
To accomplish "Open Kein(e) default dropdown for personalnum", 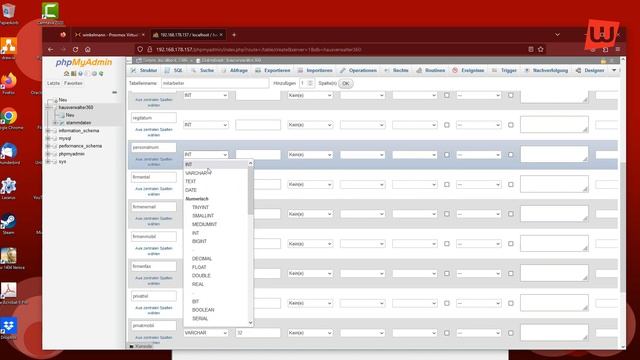I will click(310, 155).
